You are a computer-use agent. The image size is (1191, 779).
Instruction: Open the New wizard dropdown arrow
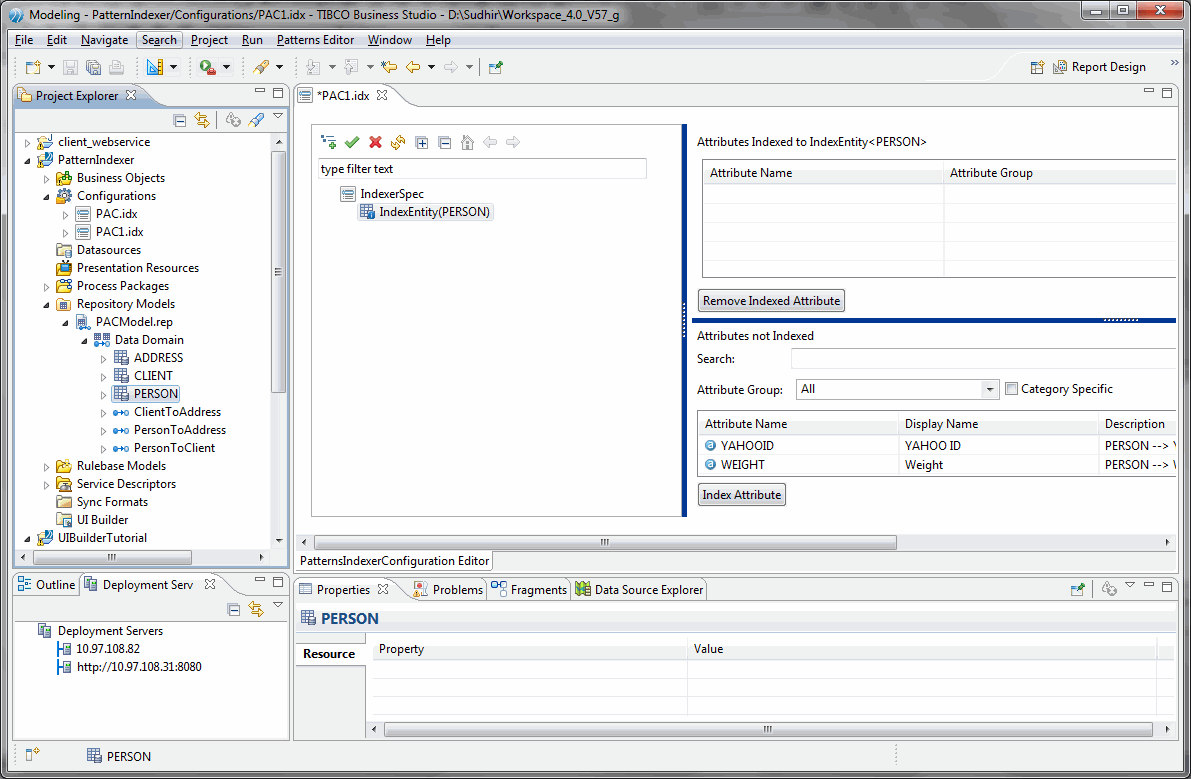[51, 67]
